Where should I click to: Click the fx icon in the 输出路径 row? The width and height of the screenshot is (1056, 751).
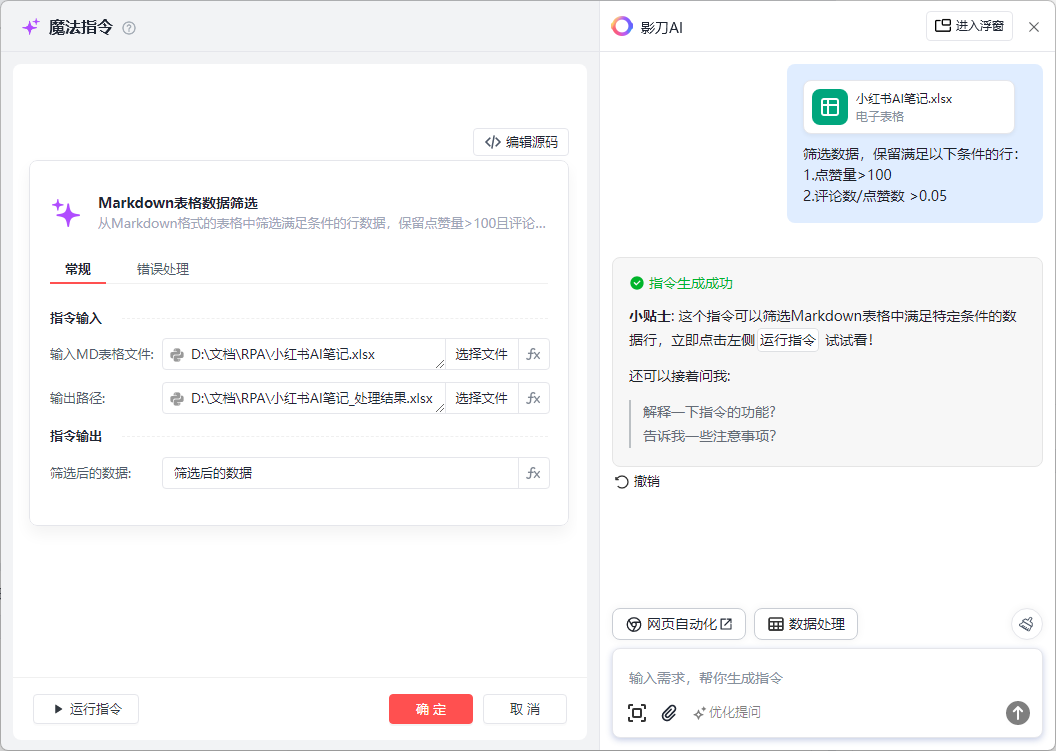pos(533,398)
